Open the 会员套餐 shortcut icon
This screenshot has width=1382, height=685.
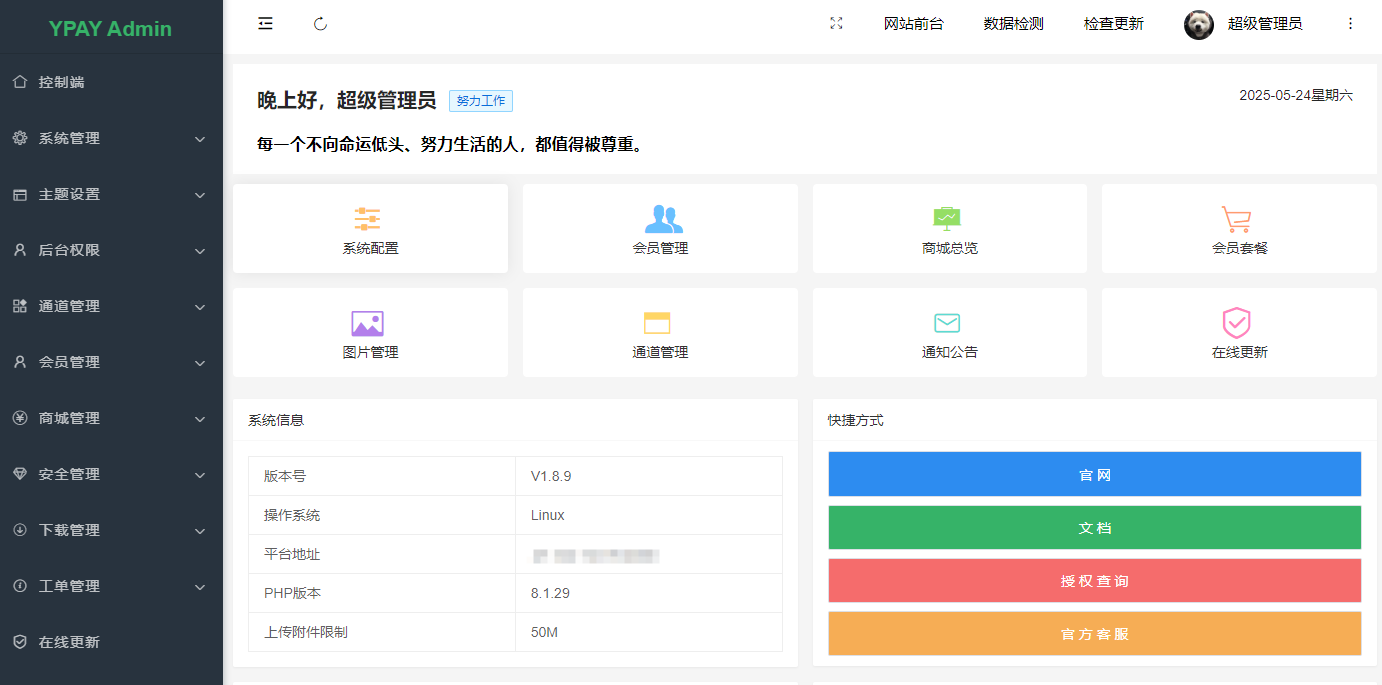1237,228
